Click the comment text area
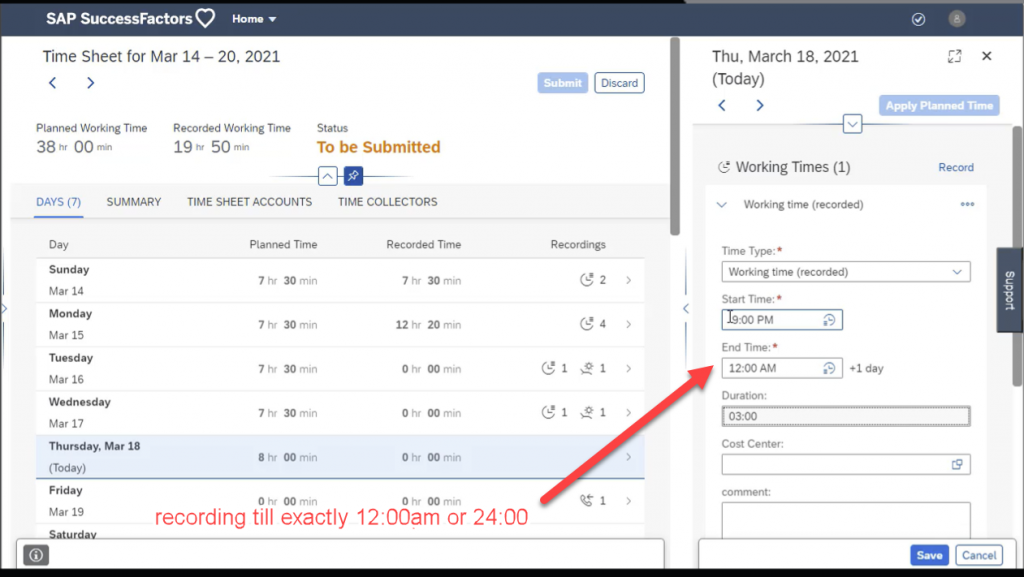The width and height of the screenshot is (1024, 577). click(x=846, y=520)
